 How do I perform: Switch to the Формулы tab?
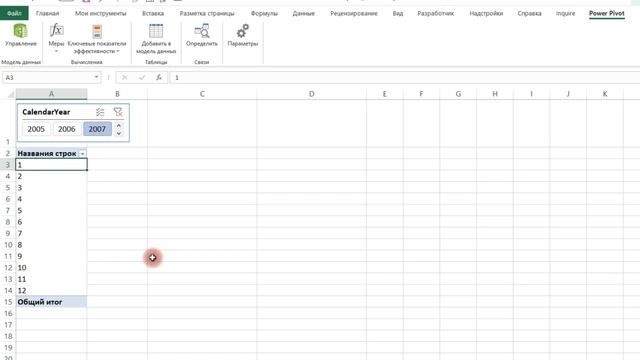tap(264, 13)
